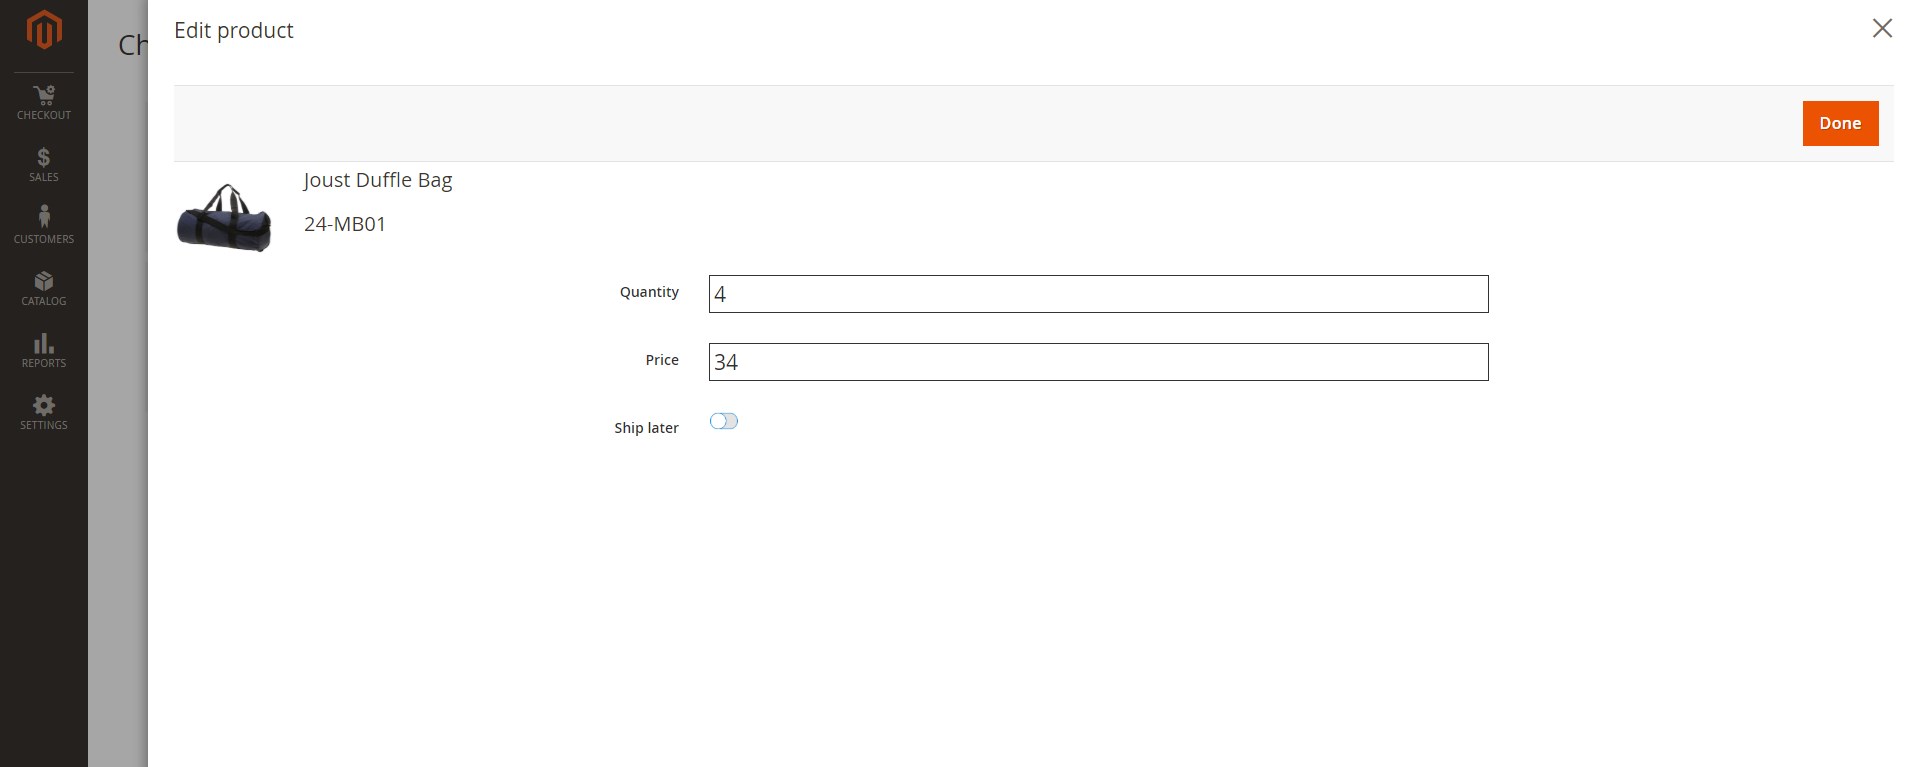The image size is (1908, 767).
Task: Click the duffle bag product thumbnail
Action: click(x=224, y=217)
